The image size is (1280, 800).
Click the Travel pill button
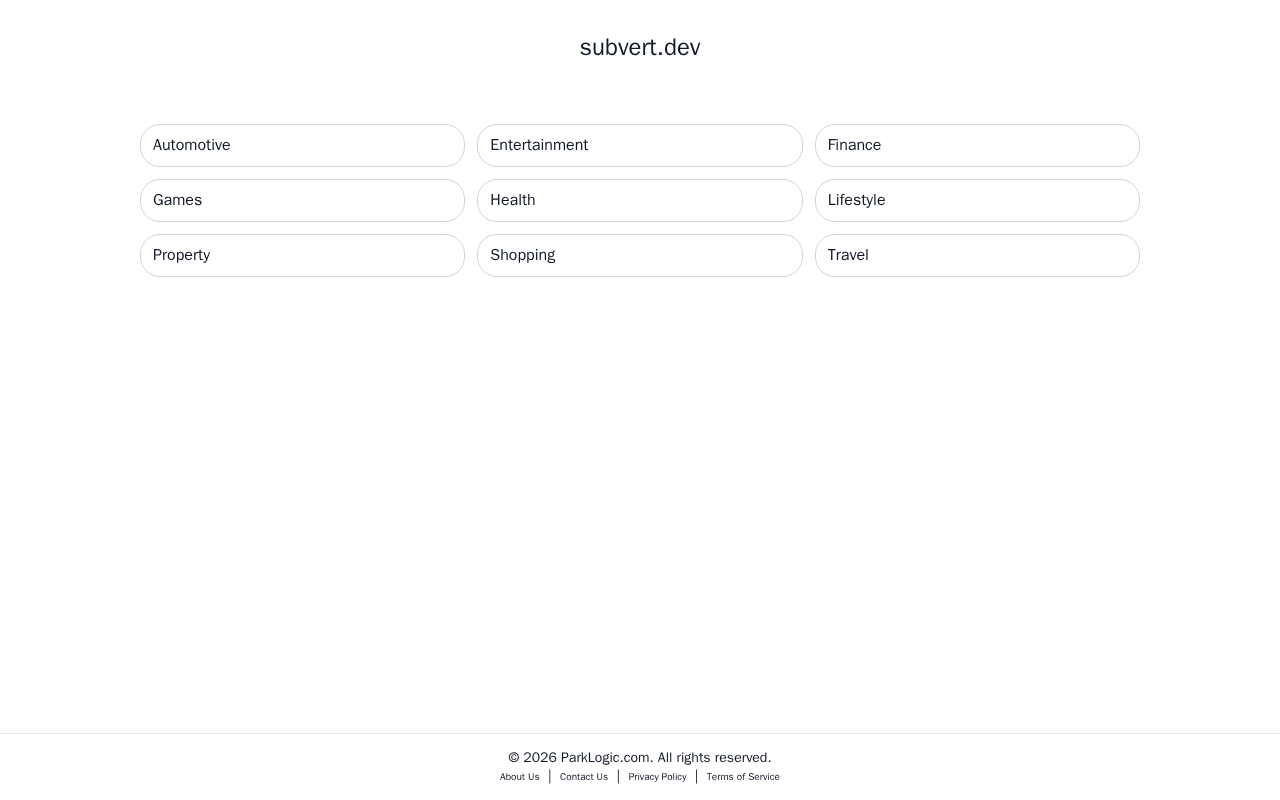click(976, 255)
